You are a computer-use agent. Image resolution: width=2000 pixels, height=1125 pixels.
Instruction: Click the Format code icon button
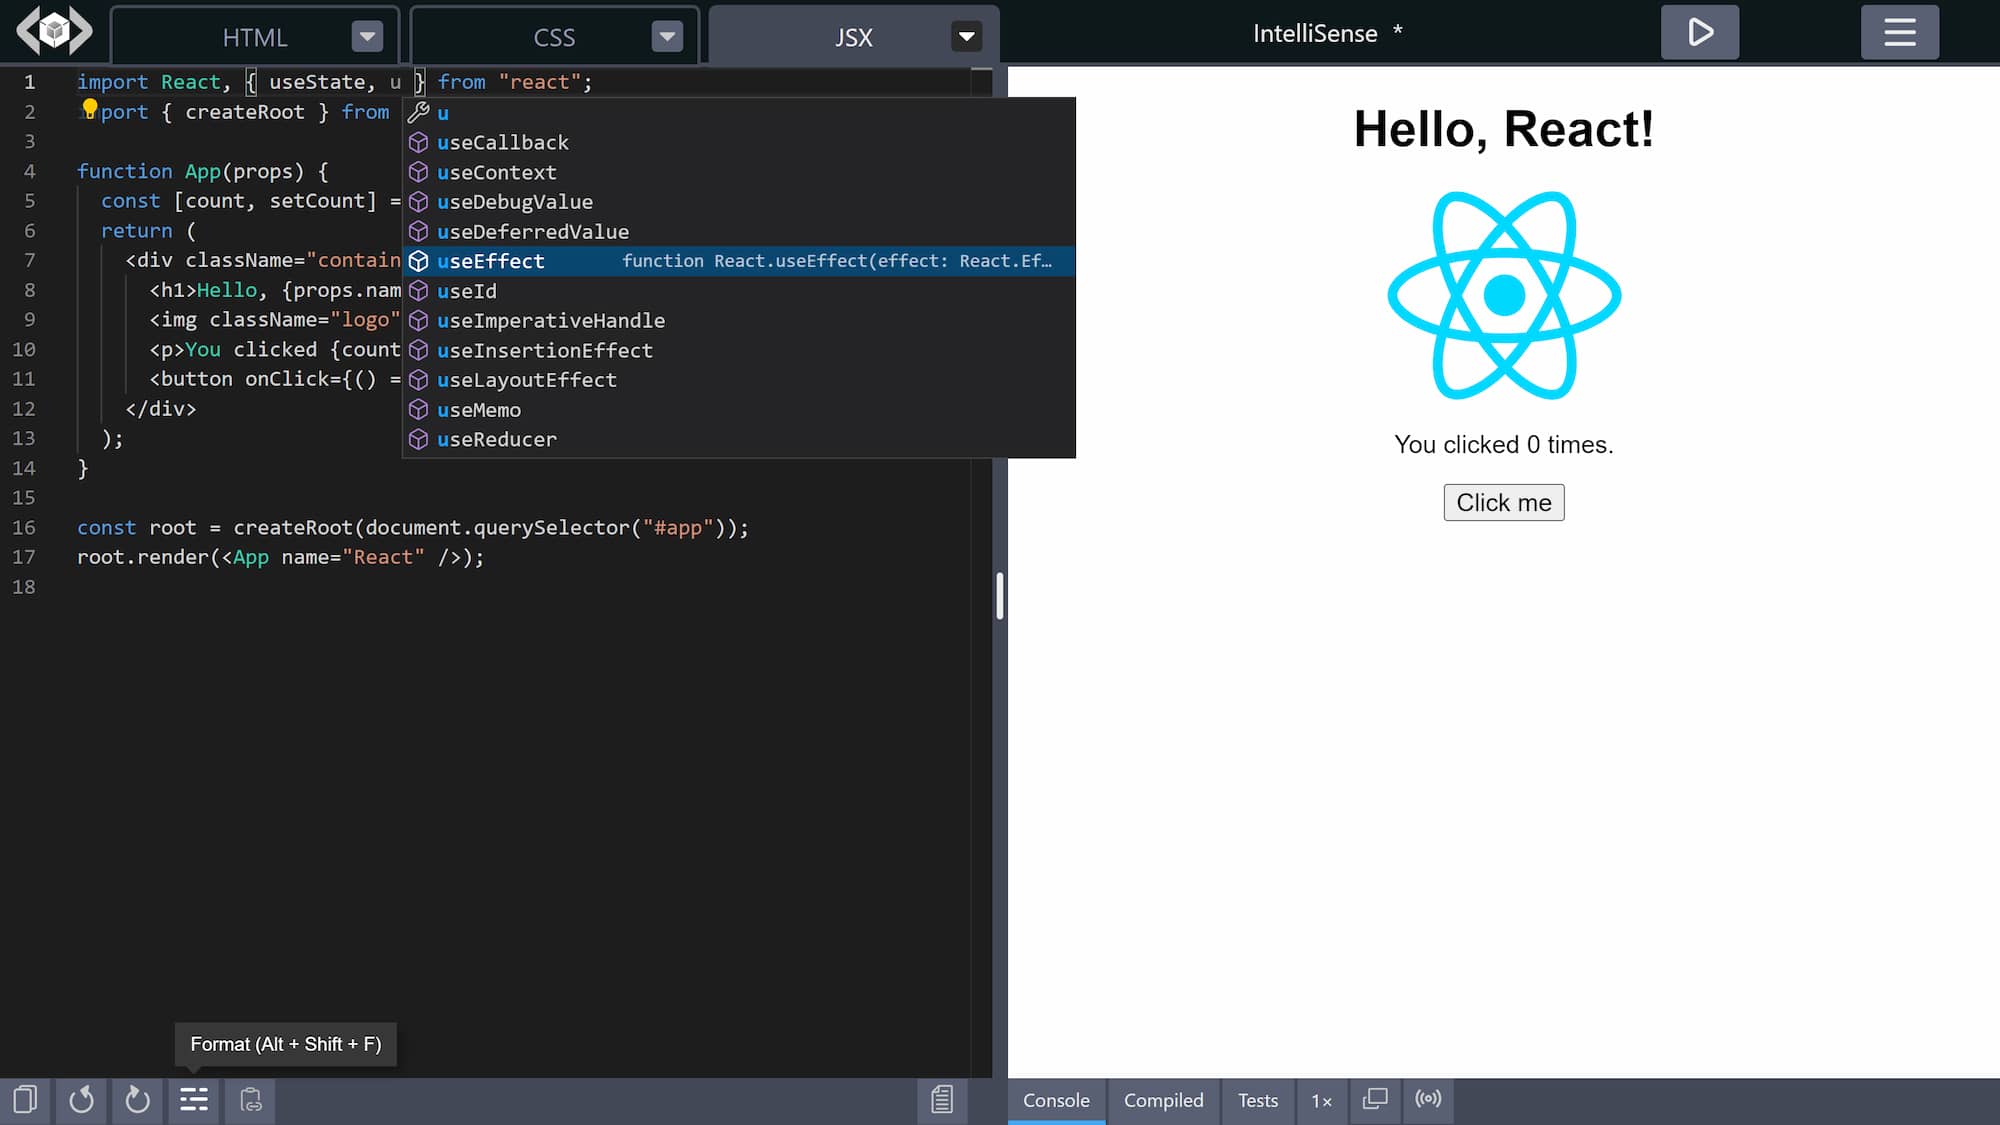[194, 1099]
